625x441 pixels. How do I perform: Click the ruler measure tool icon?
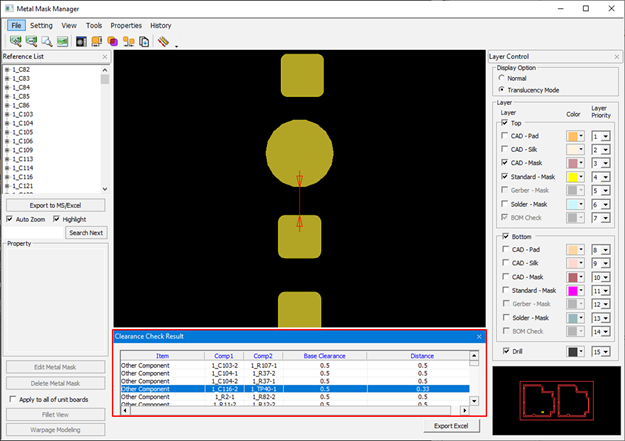pos(163,41)
